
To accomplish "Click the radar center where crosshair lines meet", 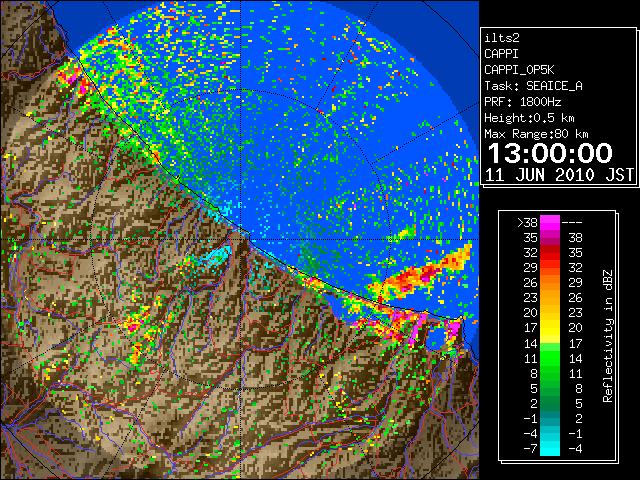I will pos(241,240).
